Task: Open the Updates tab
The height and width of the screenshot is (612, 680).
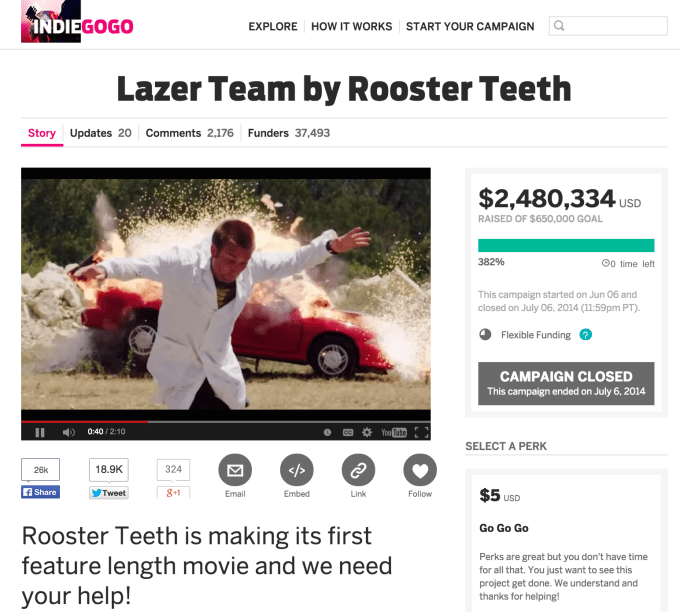Action: pyautogui.click(x=101, y=133)
